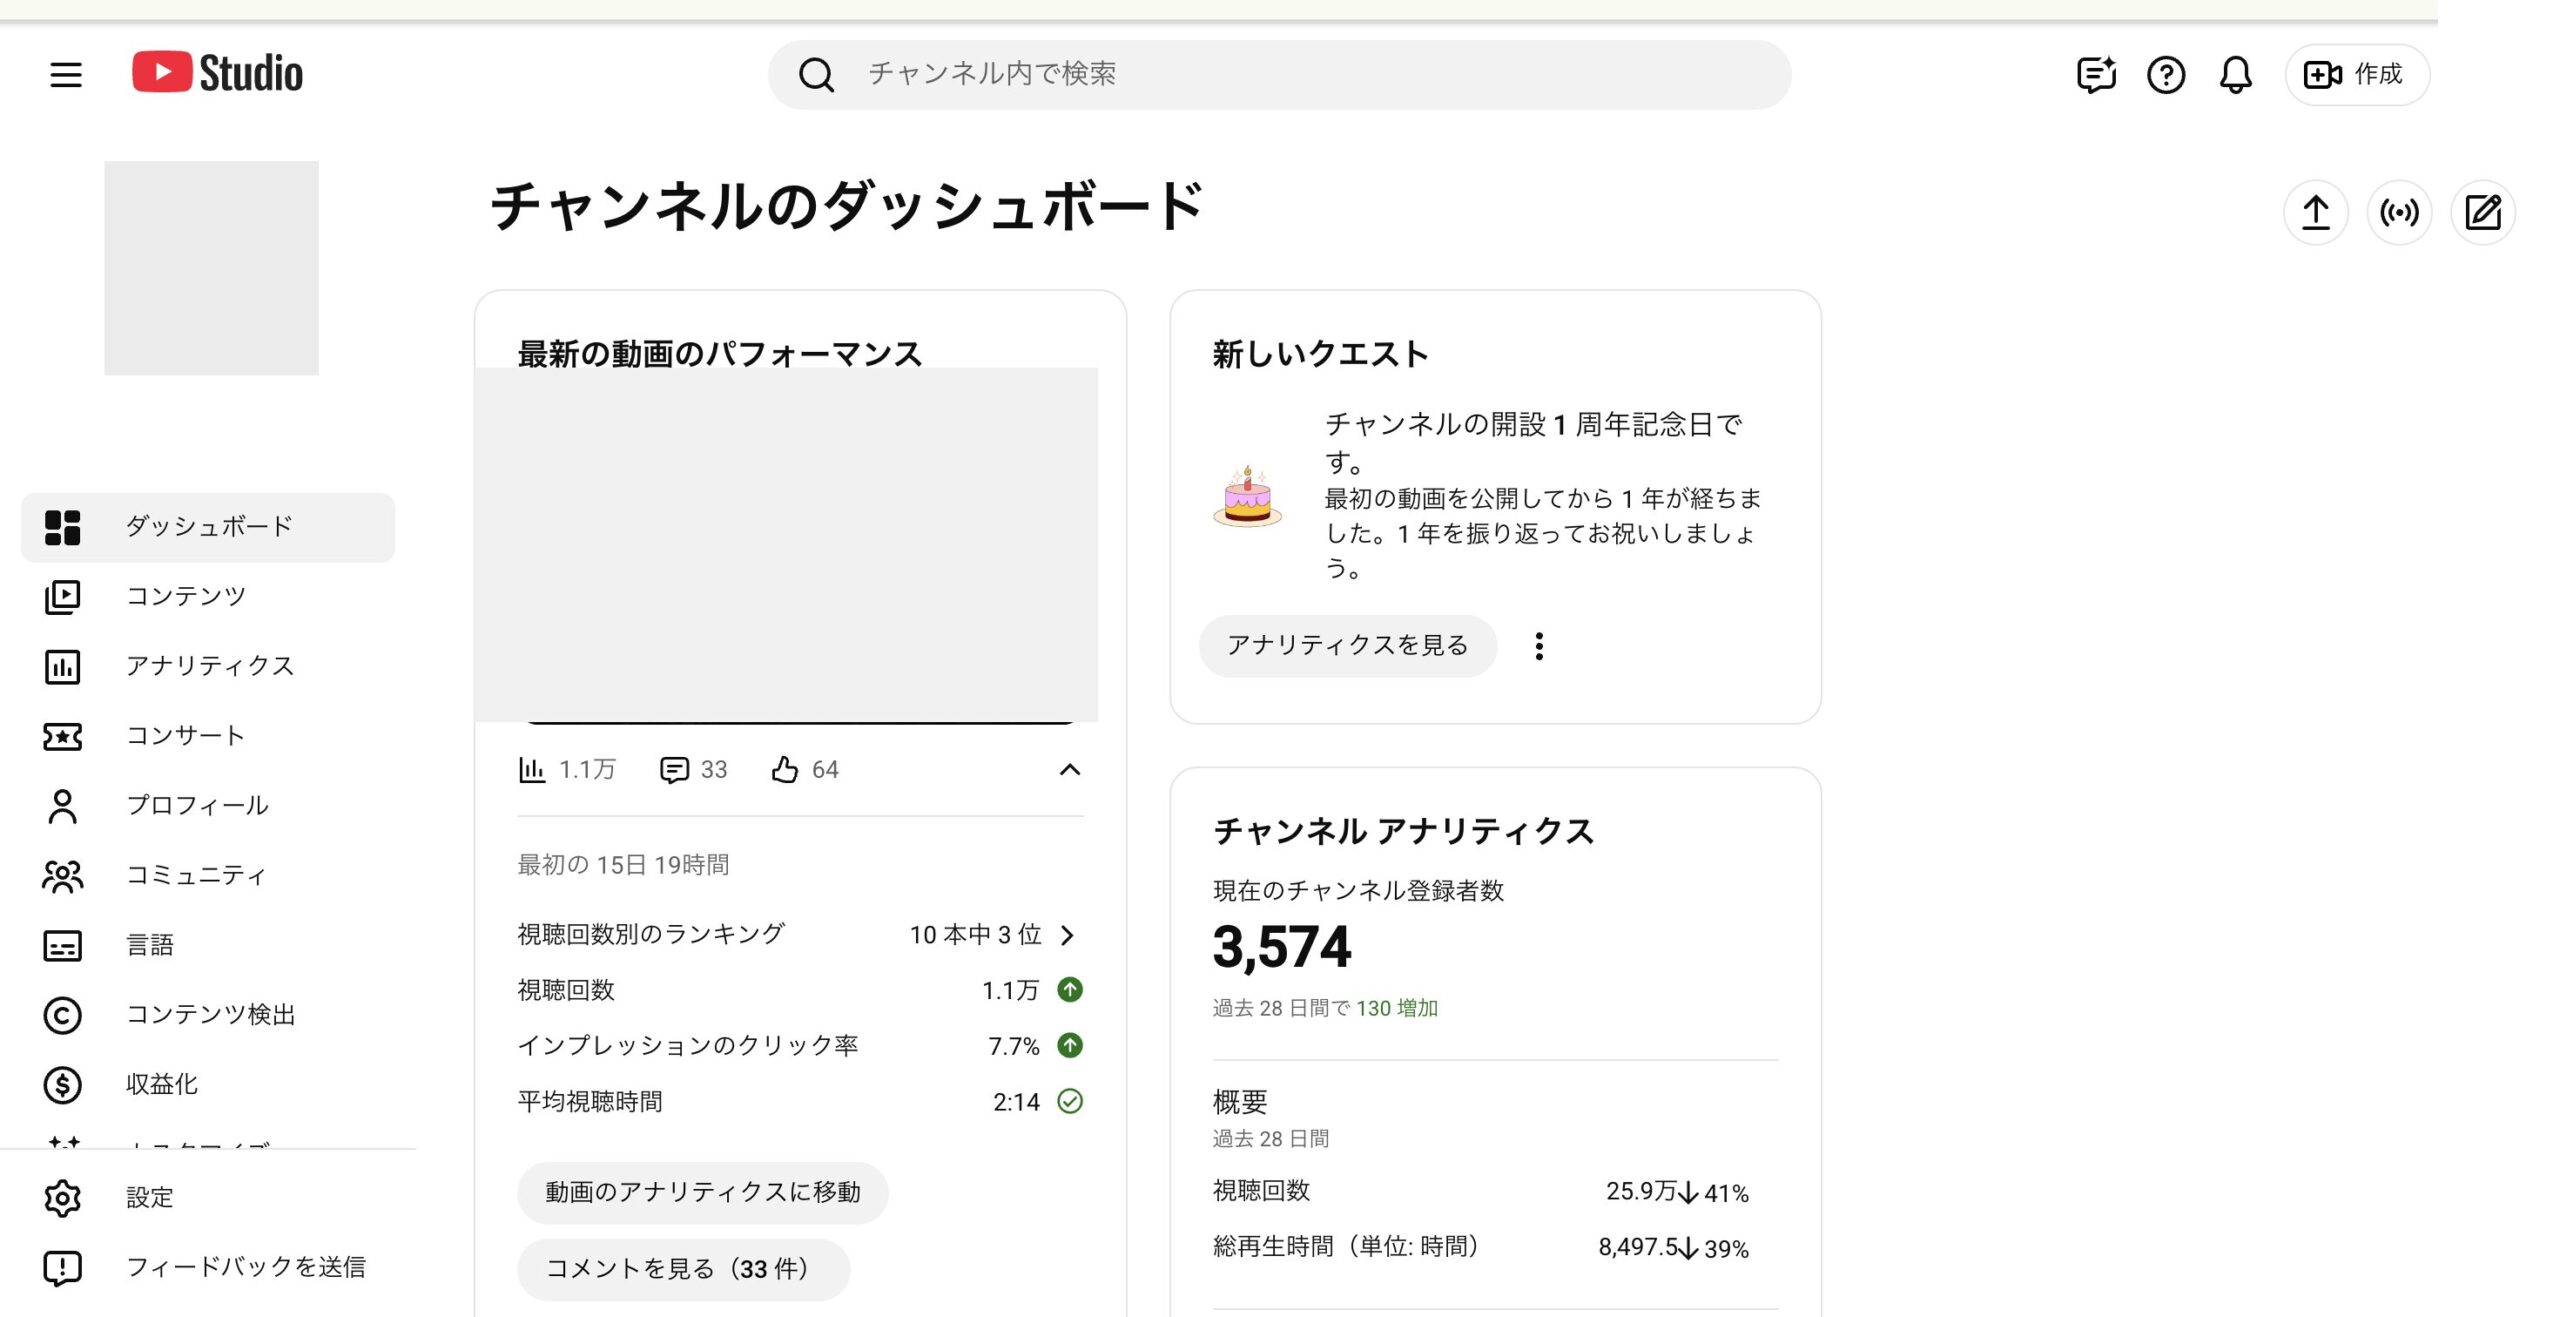The height and width of the screenshot is (1317, 2560).
Task: Click the feedback exclamation bubble icon
Action: point(62,1268)
